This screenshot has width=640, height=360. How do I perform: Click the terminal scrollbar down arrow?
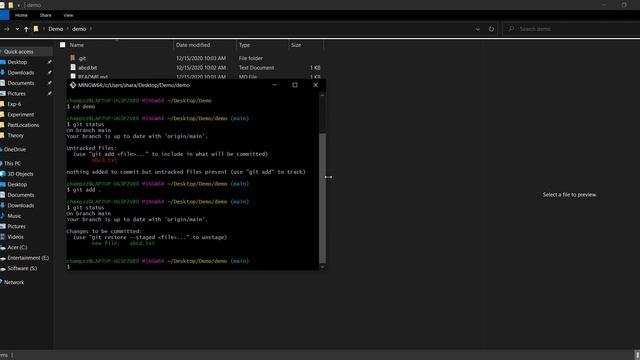coord(322,267)
